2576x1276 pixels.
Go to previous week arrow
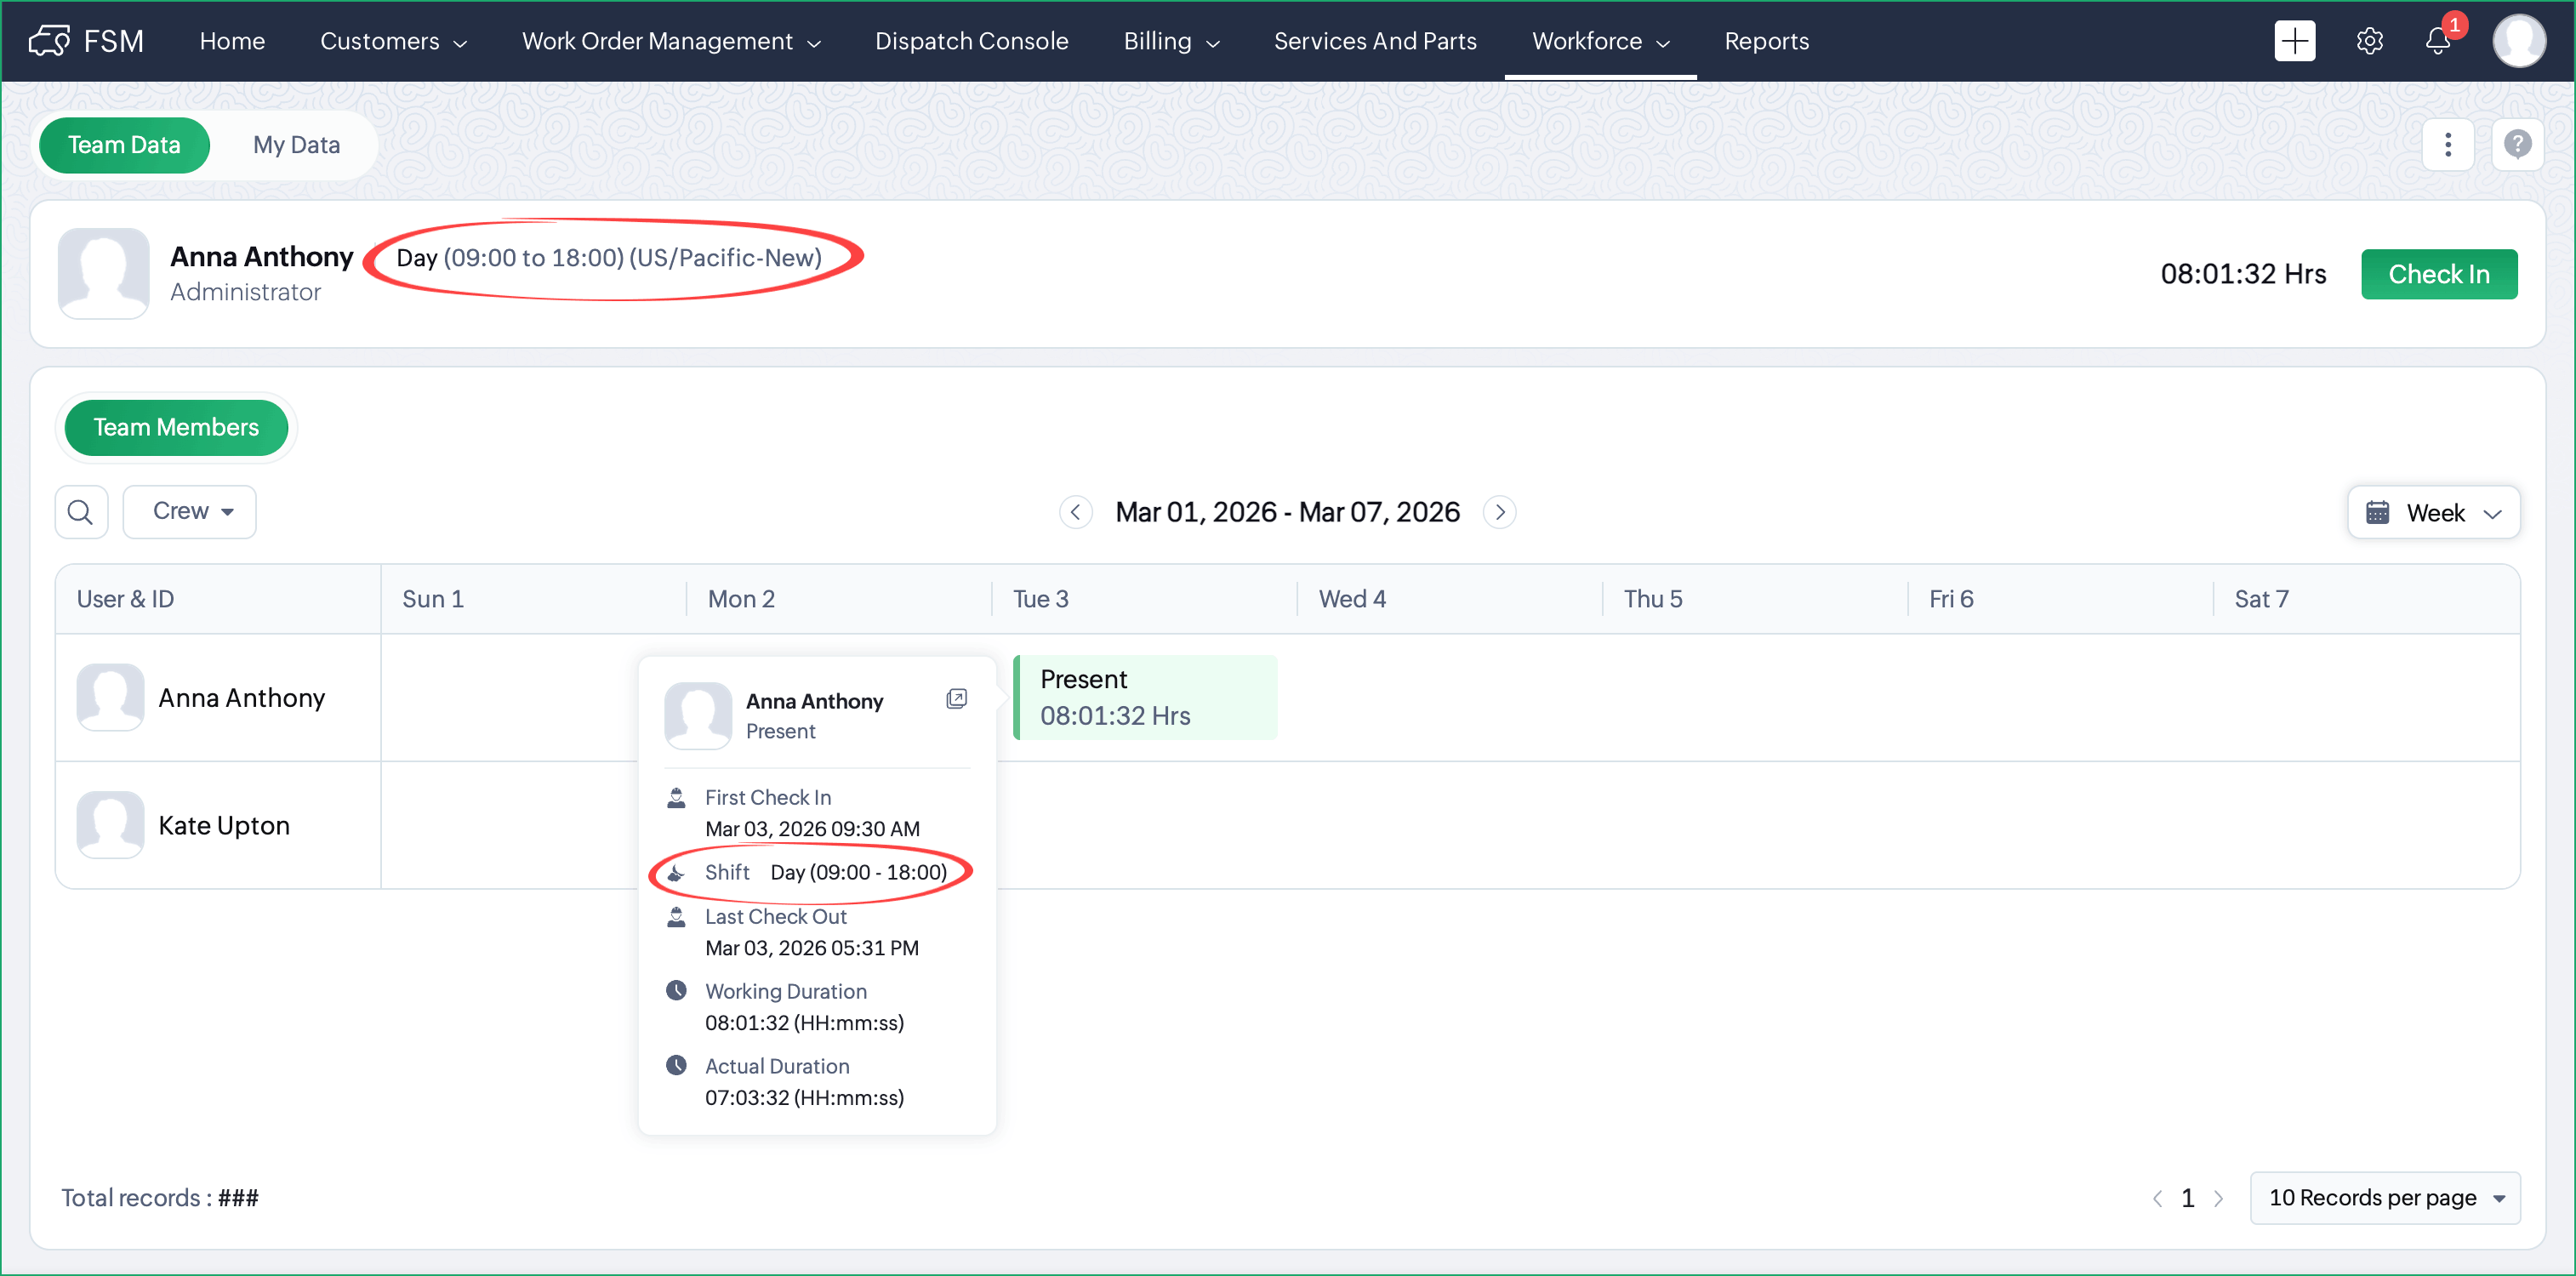point(1075,512)
